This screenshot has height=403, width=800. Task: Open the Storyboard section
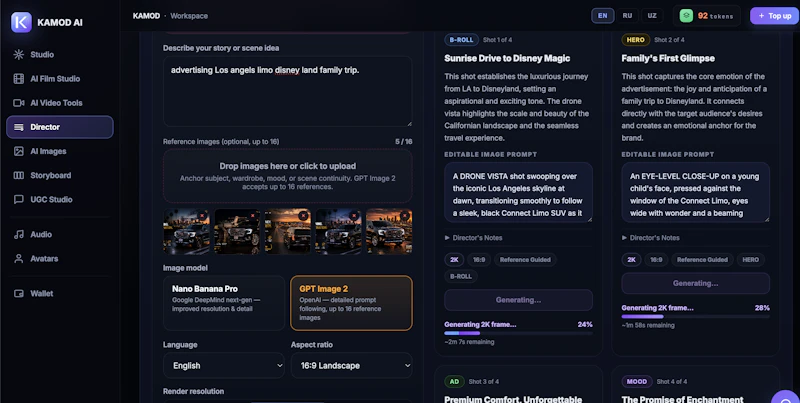[x=60, y=175]
